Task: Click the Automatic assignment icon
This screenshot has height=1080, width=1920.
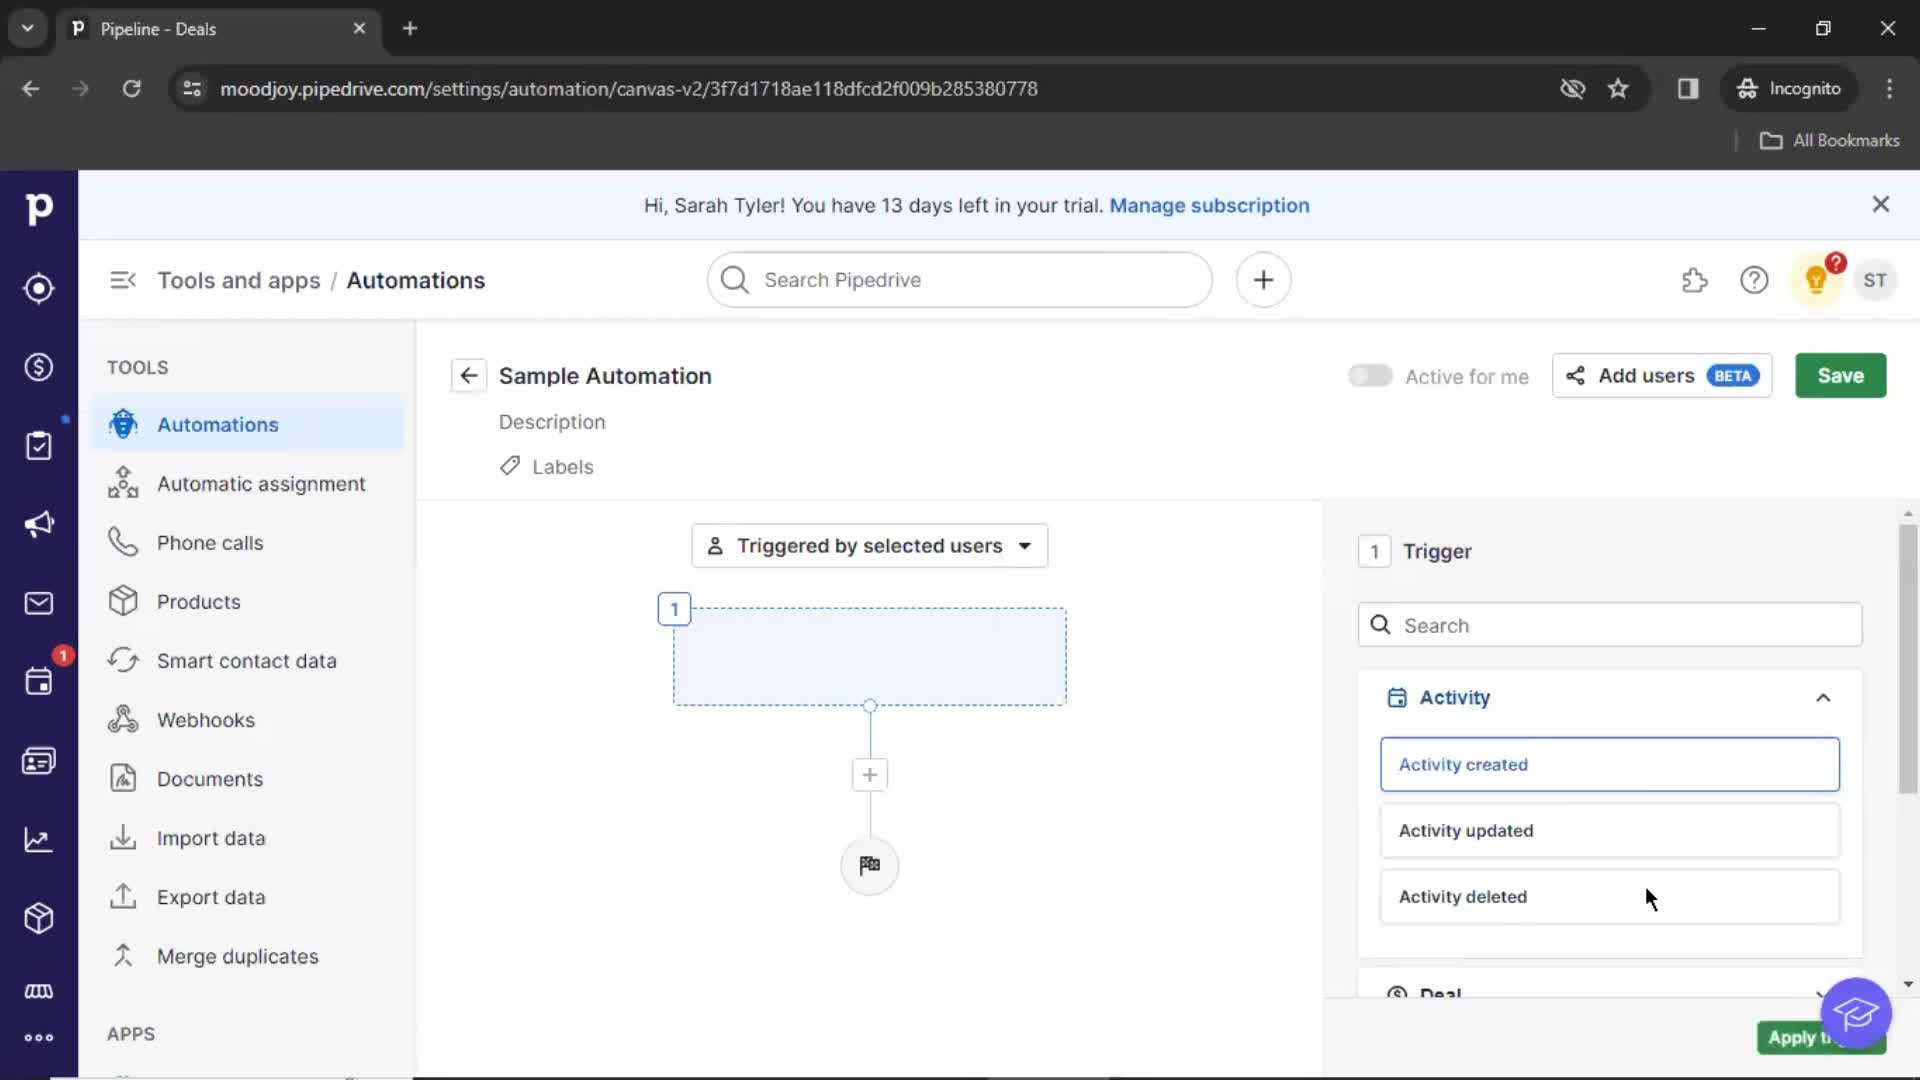Action: (121, 483)
